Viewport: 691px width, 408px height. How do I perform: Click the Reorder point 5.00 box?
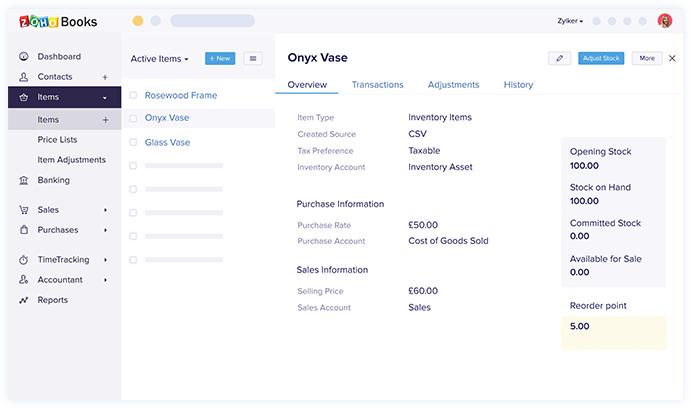(x=613, y=333)
